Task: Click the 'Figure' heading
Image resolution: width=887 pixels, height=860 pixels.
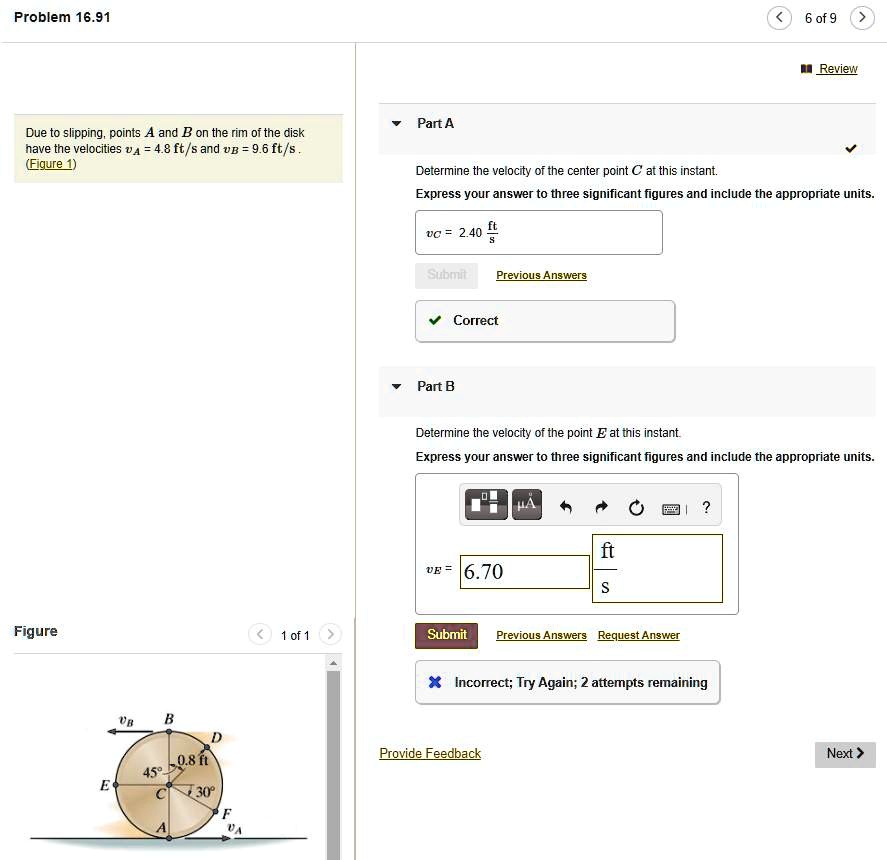Action: pos(36,631)
